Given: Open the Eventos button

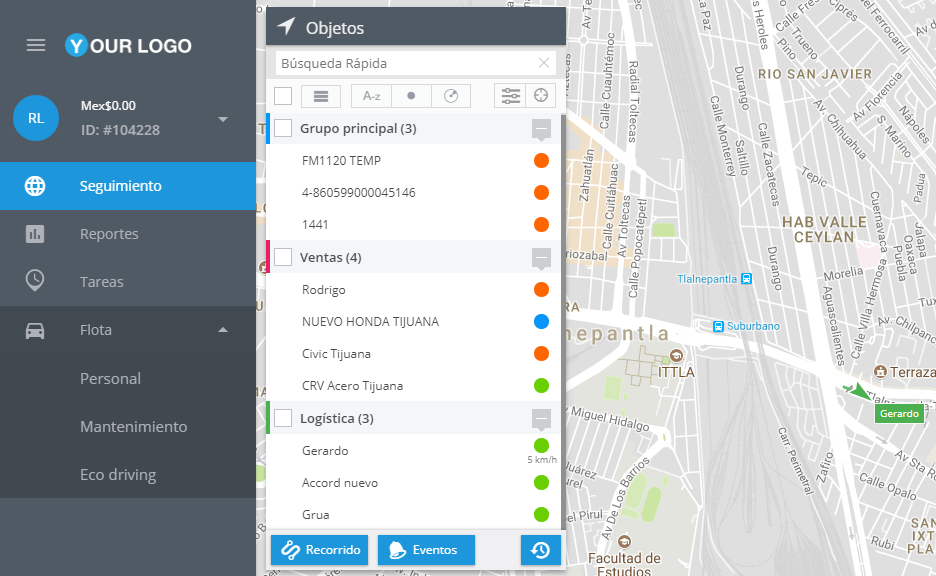Looking at the screenshot, I should [x=426, y=550].
